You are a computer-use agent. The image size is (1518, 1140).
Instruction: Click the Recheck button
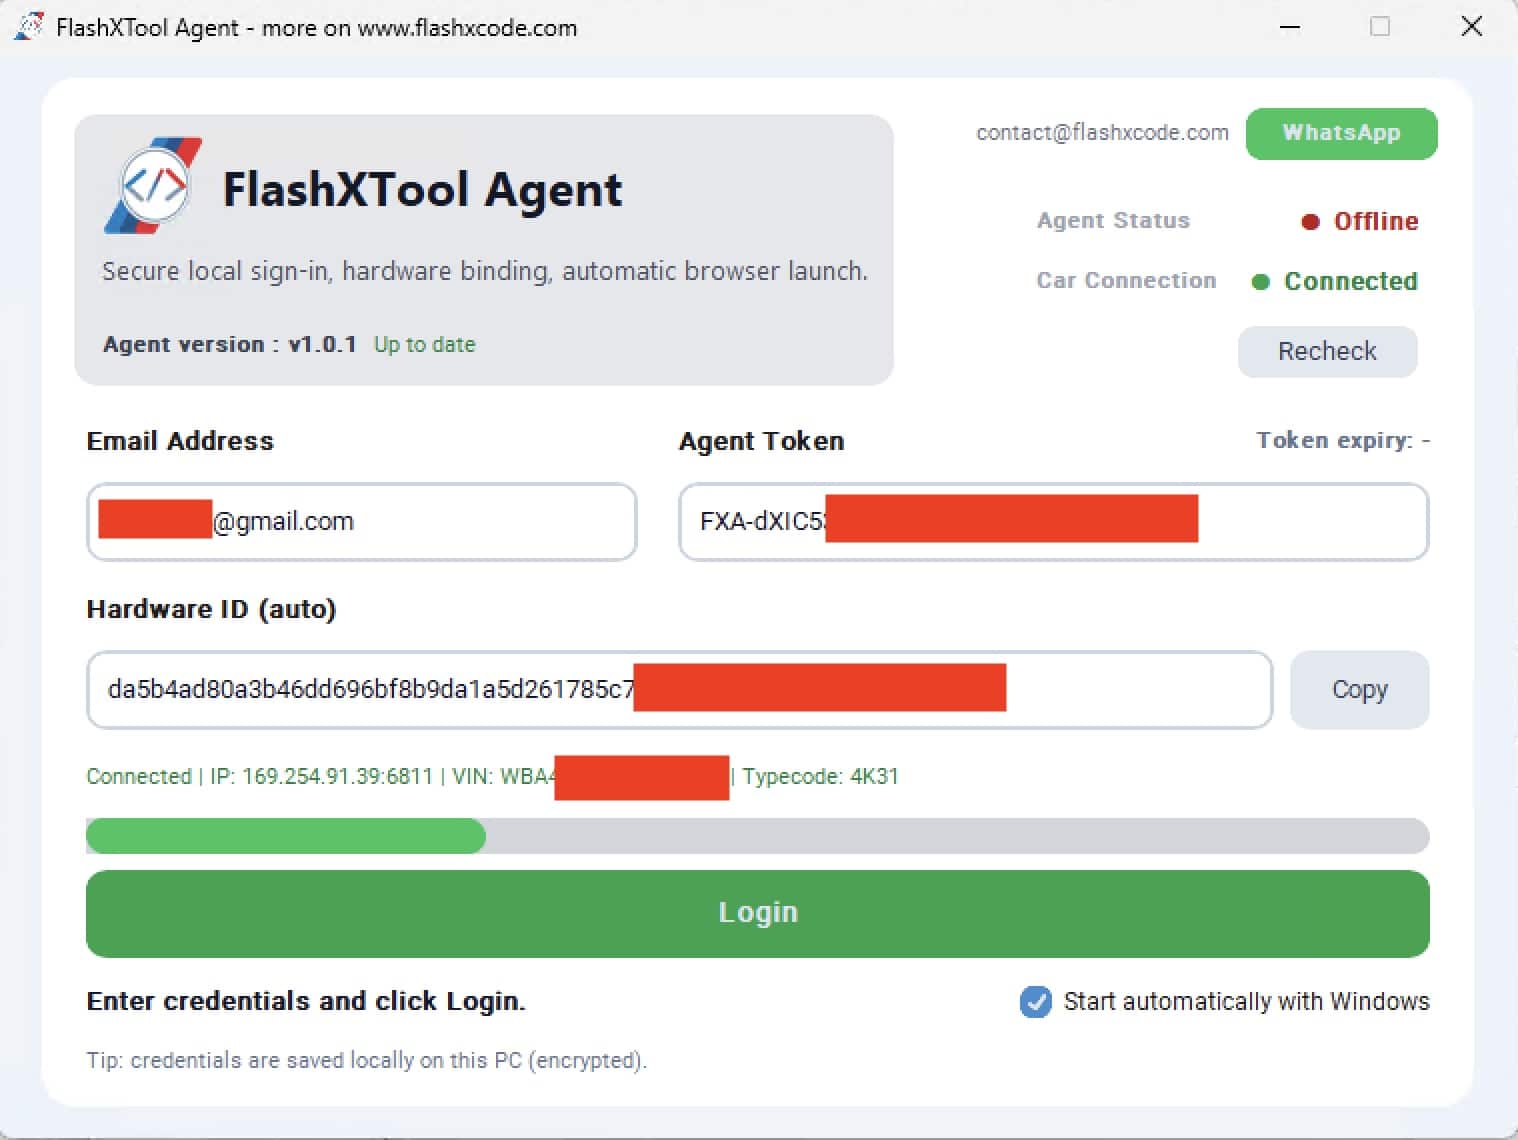pos(1326,352)
